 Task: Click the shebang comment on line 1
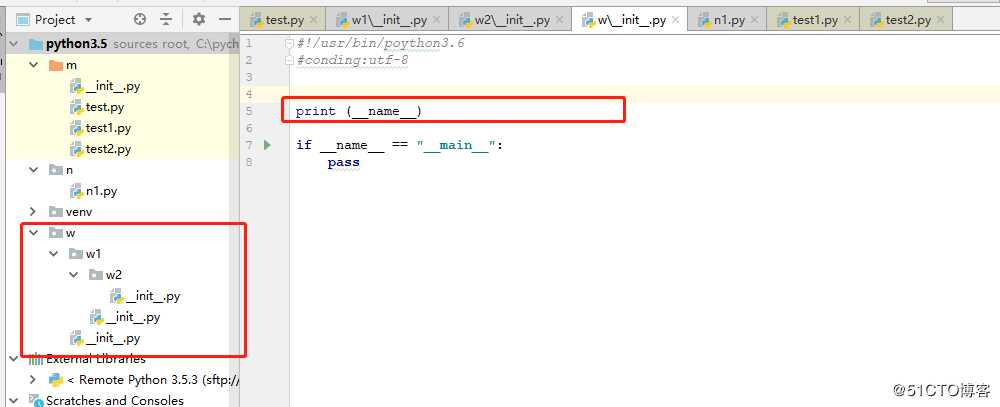pyautogui.click(x=381, y=43)
